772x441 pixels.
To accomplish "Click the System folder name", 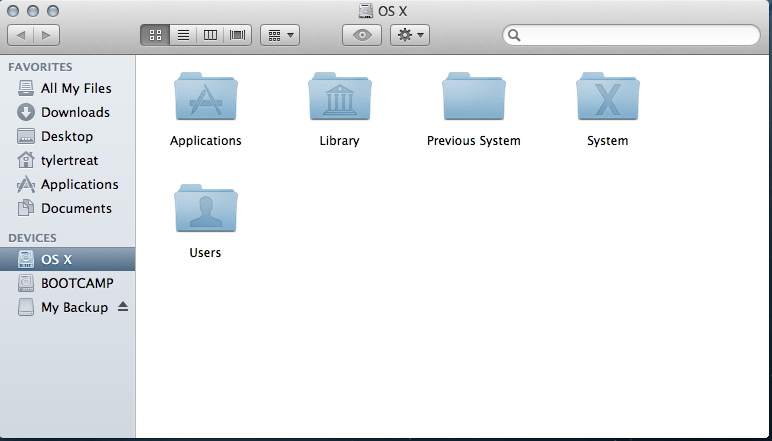I will click(x=608, y=141).
